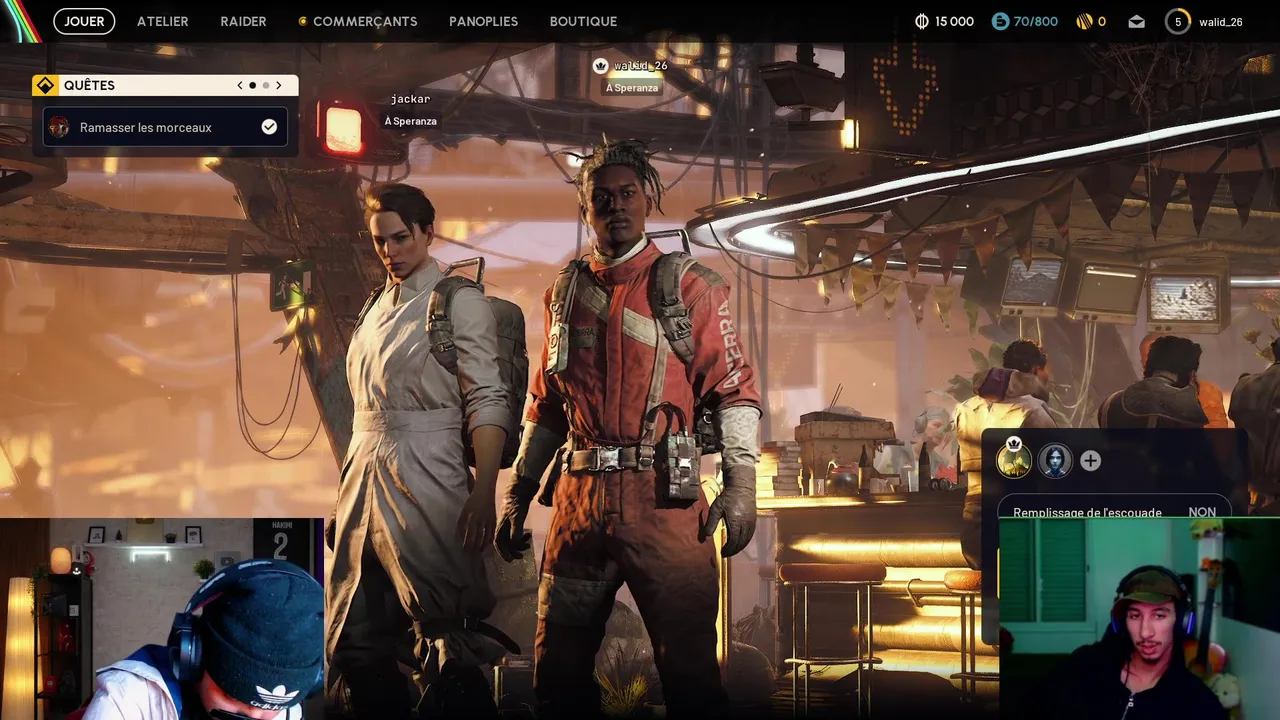This screenshot has width=1280, height=720.
Task: Click the coin currency icon beside 15 000
Action: click(x=922, y=21)
